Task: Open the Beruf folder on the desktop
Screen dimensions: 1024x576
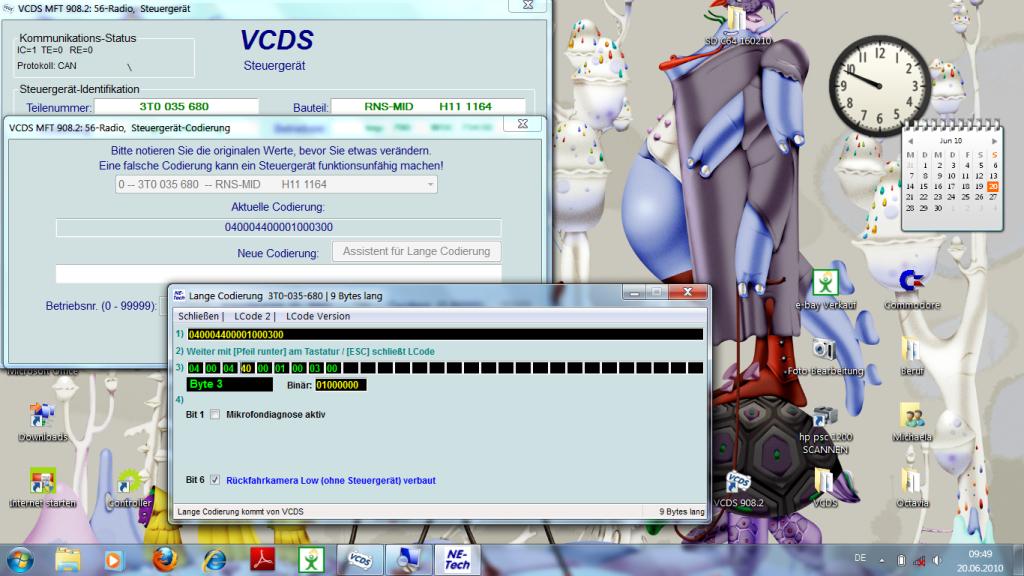Action: coord(912,357)
